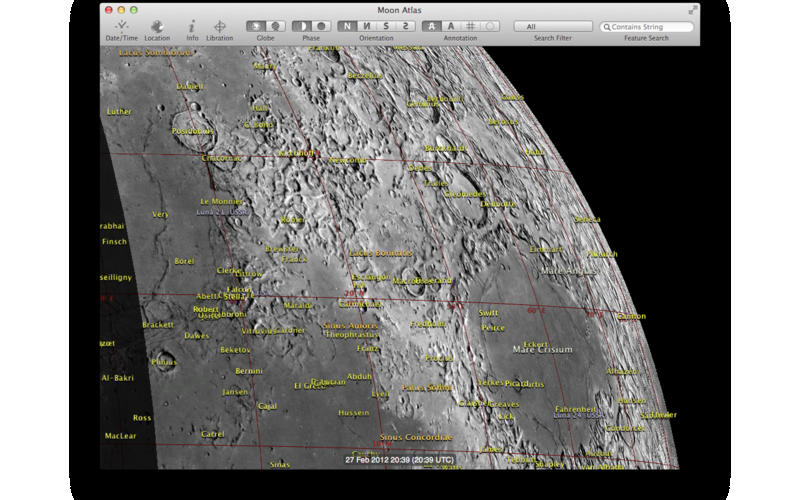Select the Burckhardt label
The height and width of the screenshot is (500, 800).
(x=446, y=148)
